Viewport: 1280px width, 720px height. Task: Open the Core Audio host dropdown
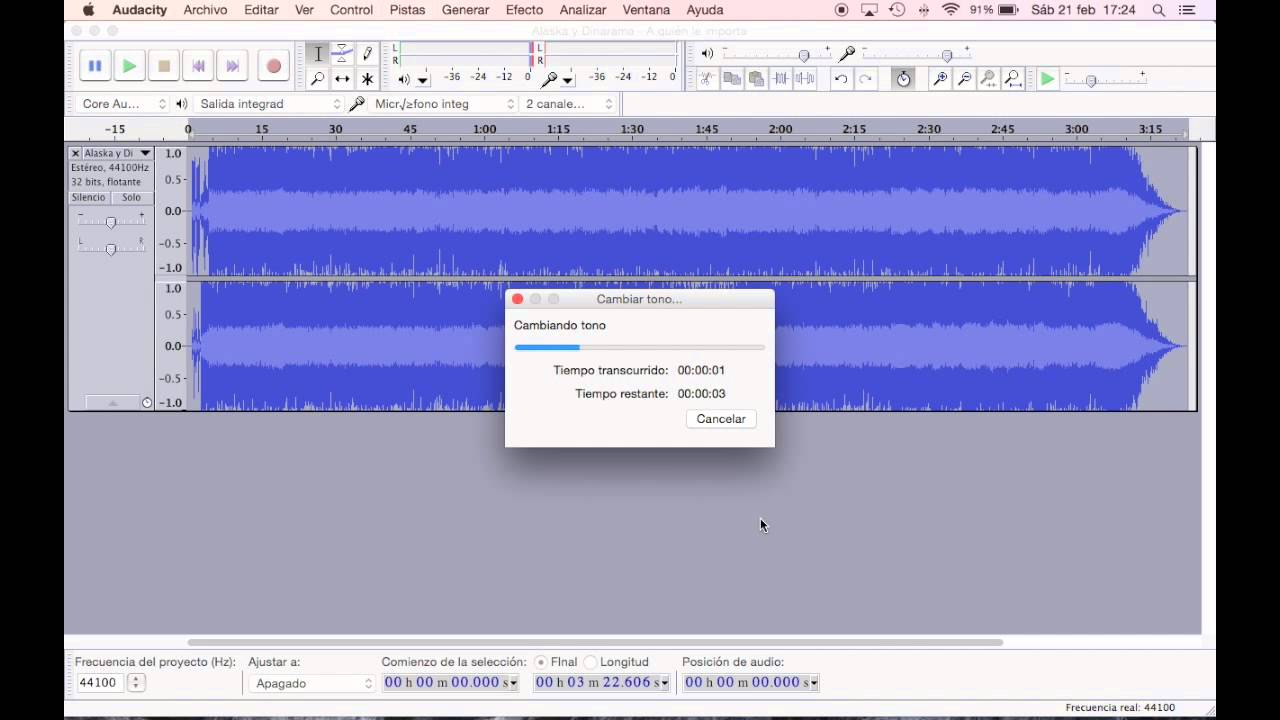pyautogui.click(x=122, y=104)
